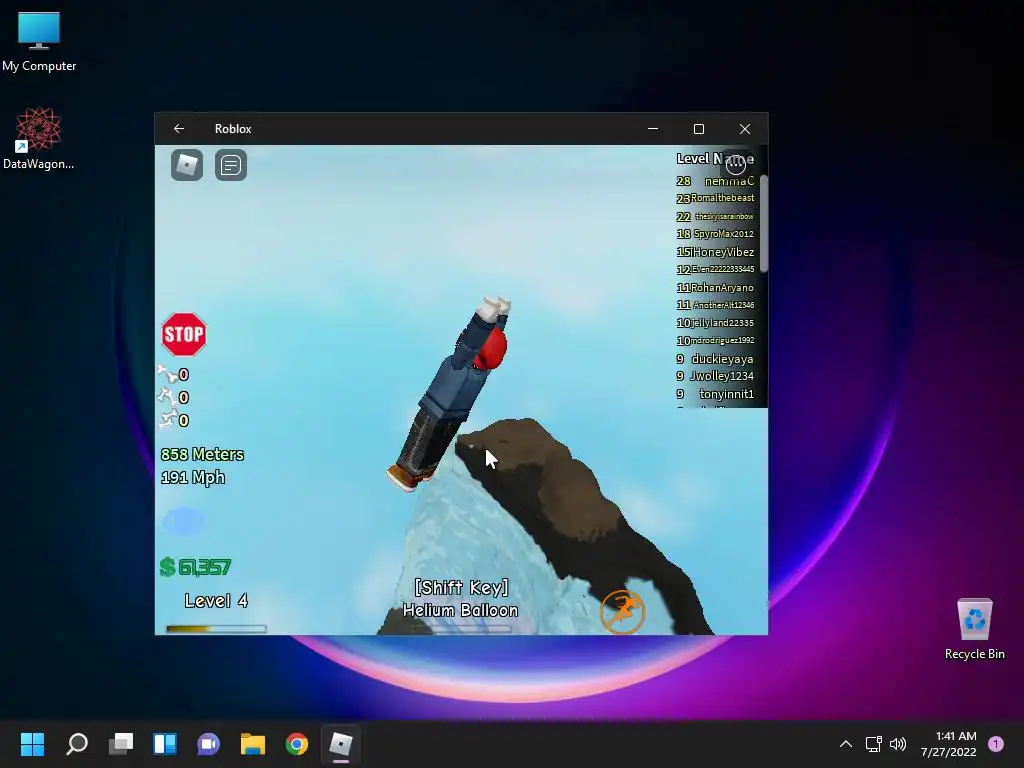Go back using Roblox window arrow

click(179, 129)
